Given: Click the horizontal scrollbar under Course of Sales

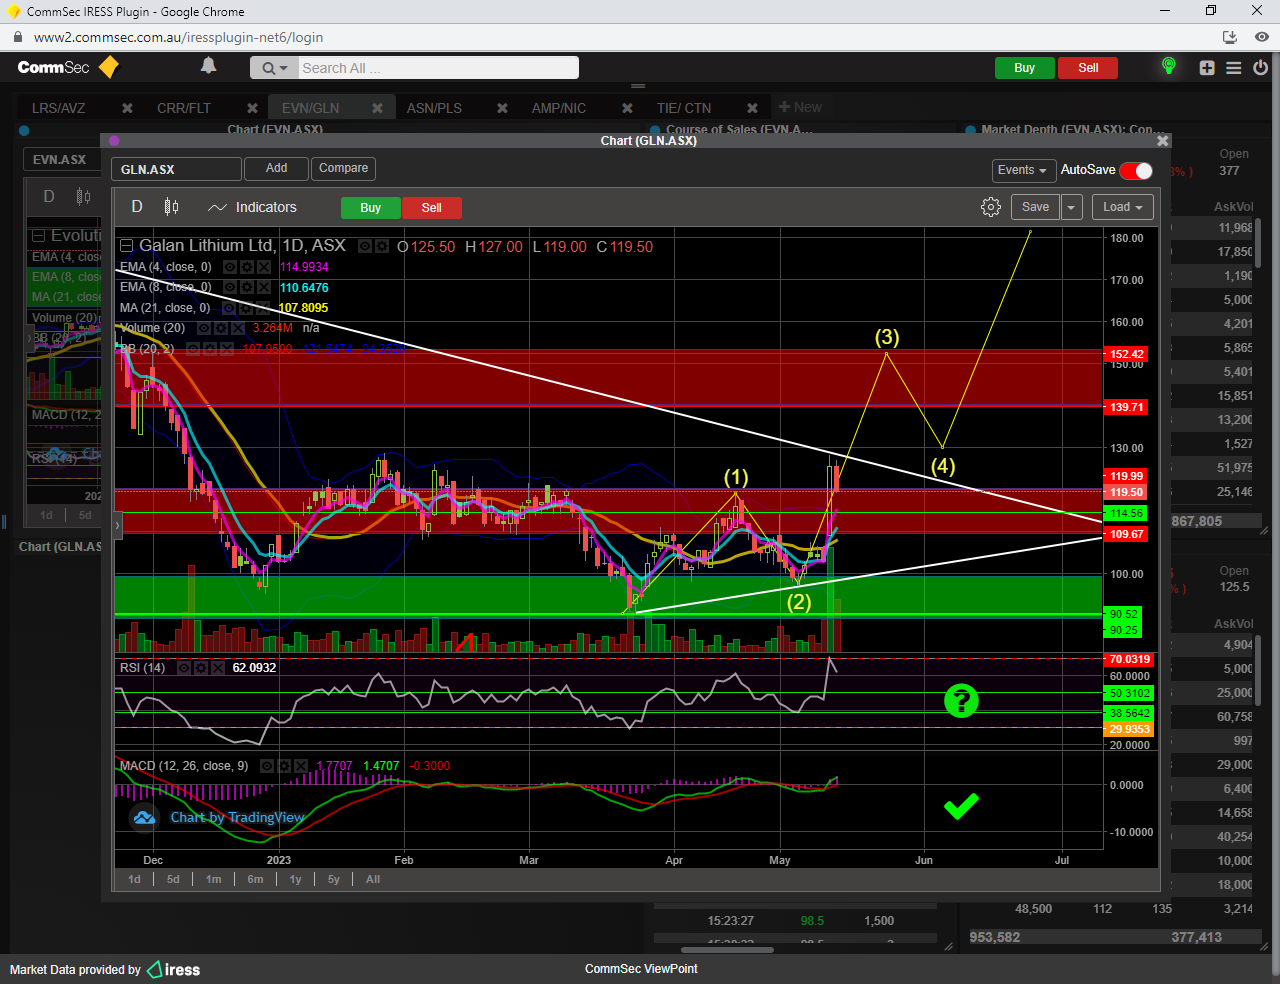Looking at the screenshot, I should (x=727, y=950).
